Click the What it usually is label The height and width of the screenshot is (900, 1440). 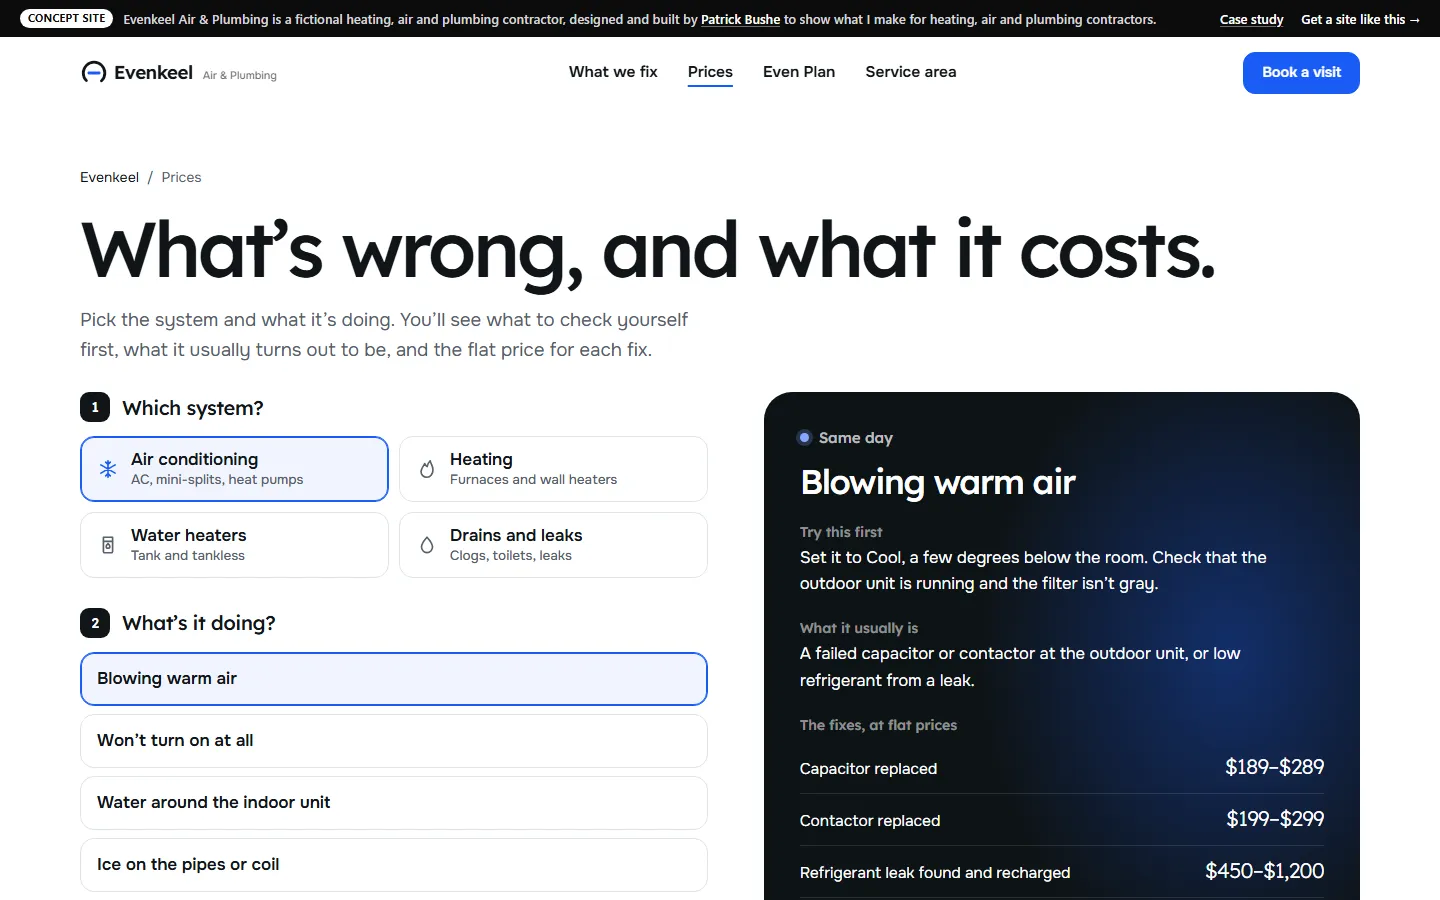[x=859, y=628]
